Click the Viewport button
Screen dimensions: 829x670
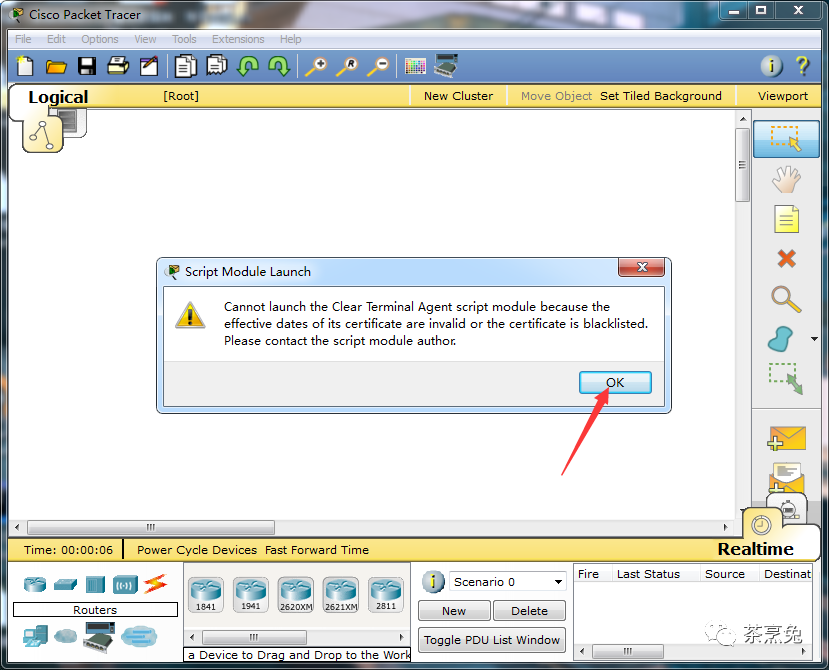point(782,96)
